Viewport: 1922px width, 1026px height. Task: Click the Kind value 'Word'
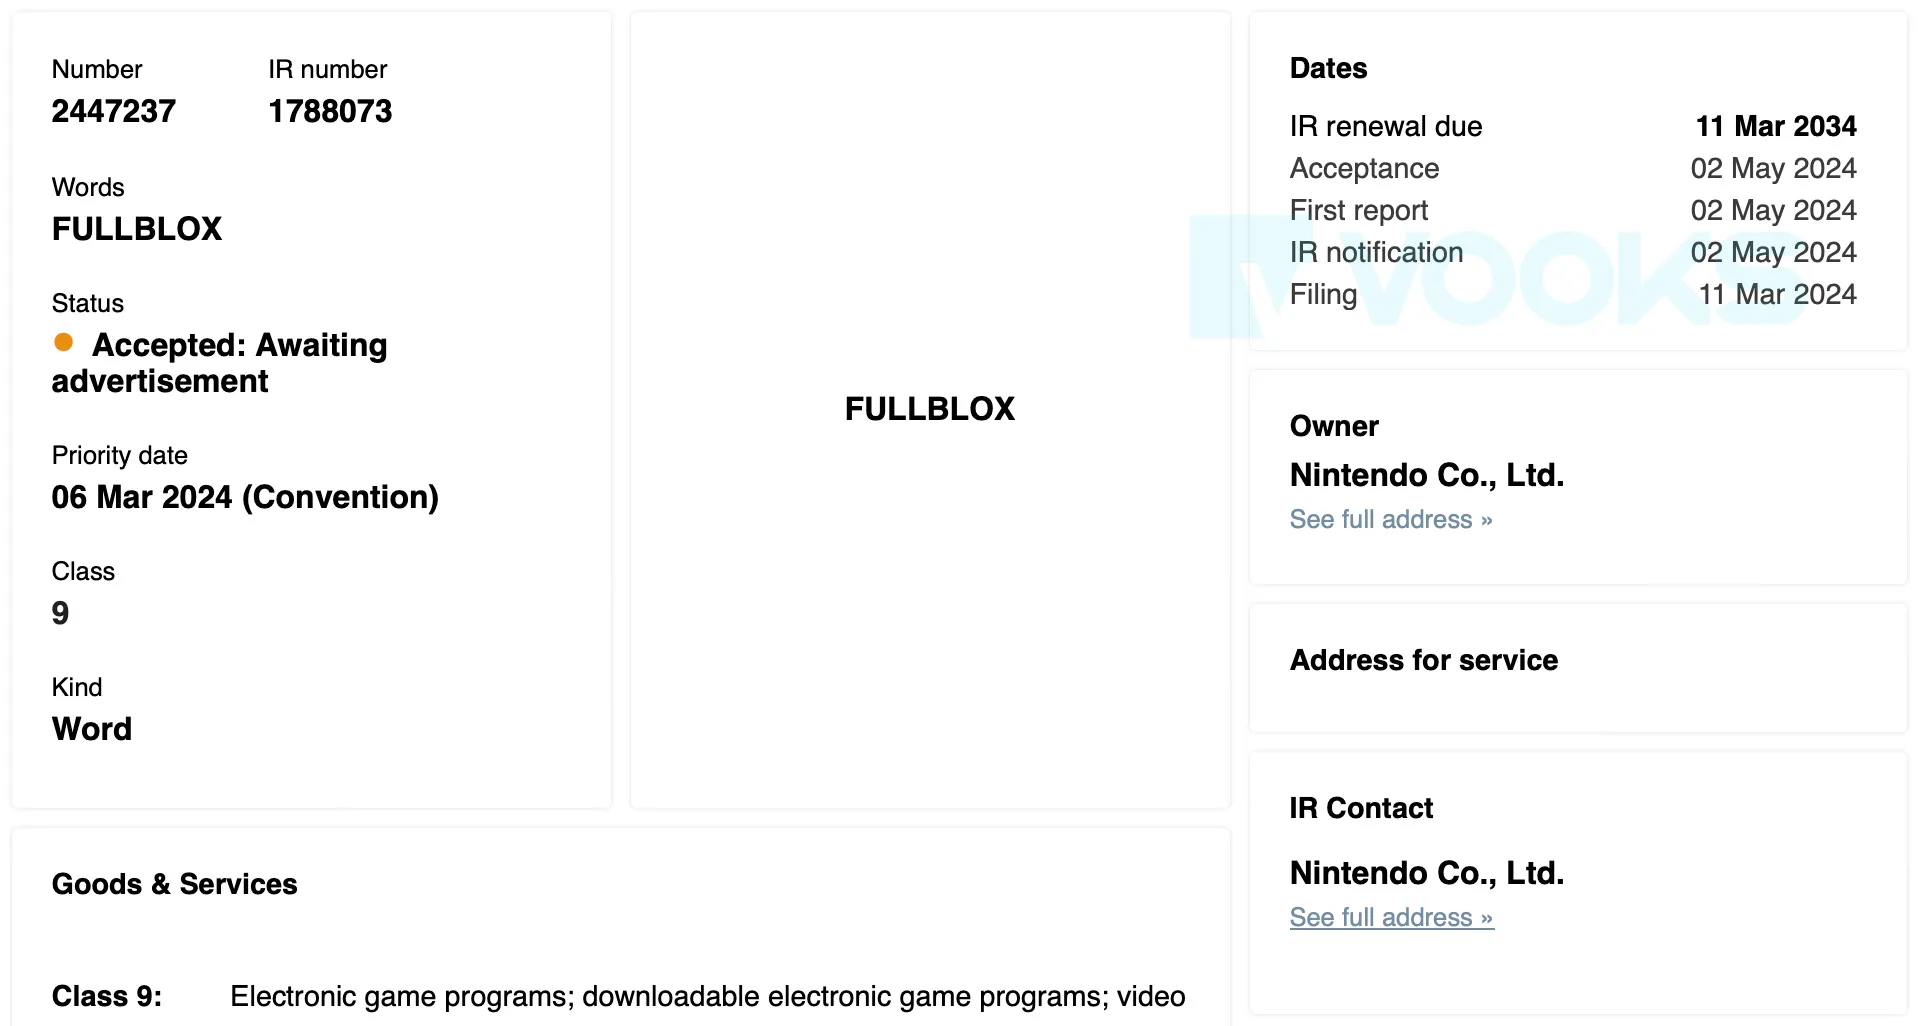click(92, 729)
